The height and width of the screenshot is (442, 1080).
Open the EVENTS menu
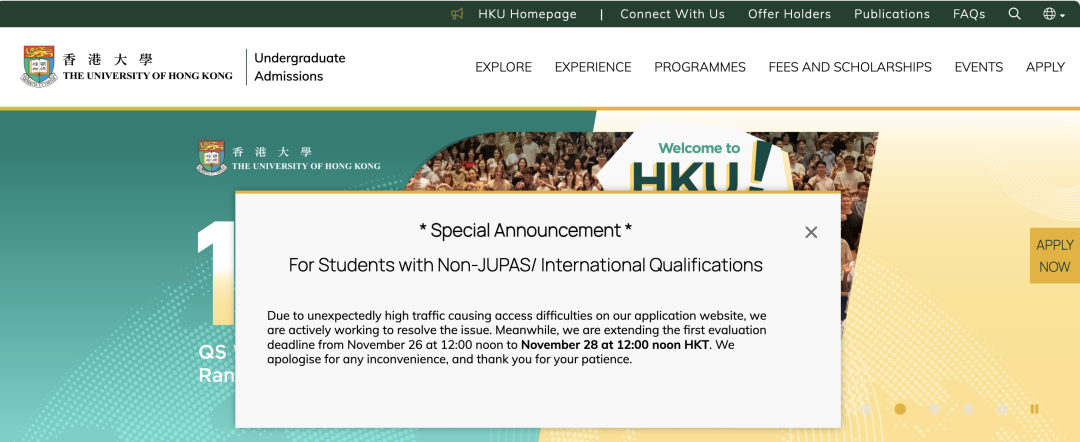tap(979, 67)
